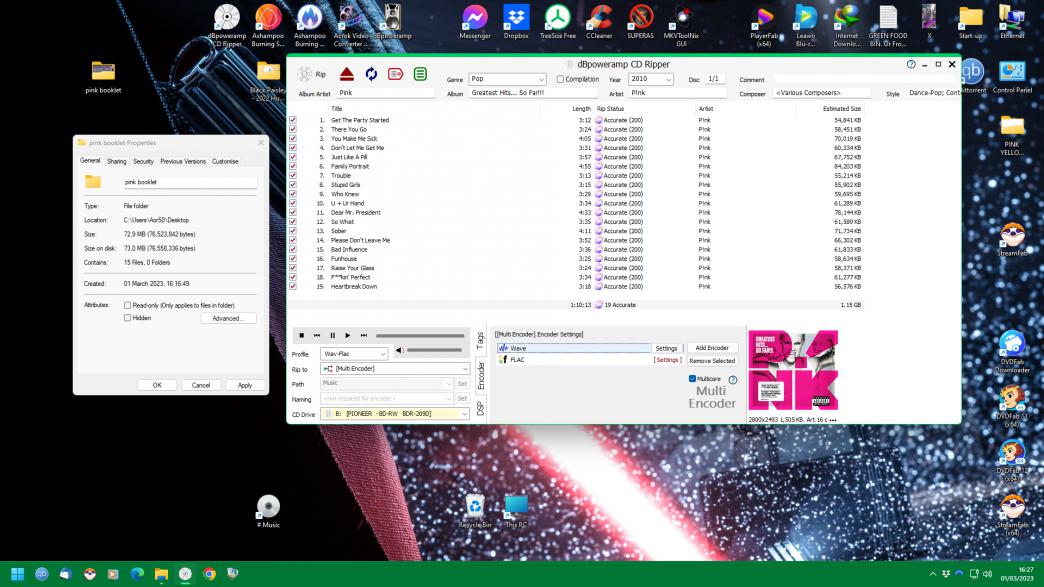Click the Advanced... button in Properties
The width and height of the screenshot is (1044, 587).
227,318
